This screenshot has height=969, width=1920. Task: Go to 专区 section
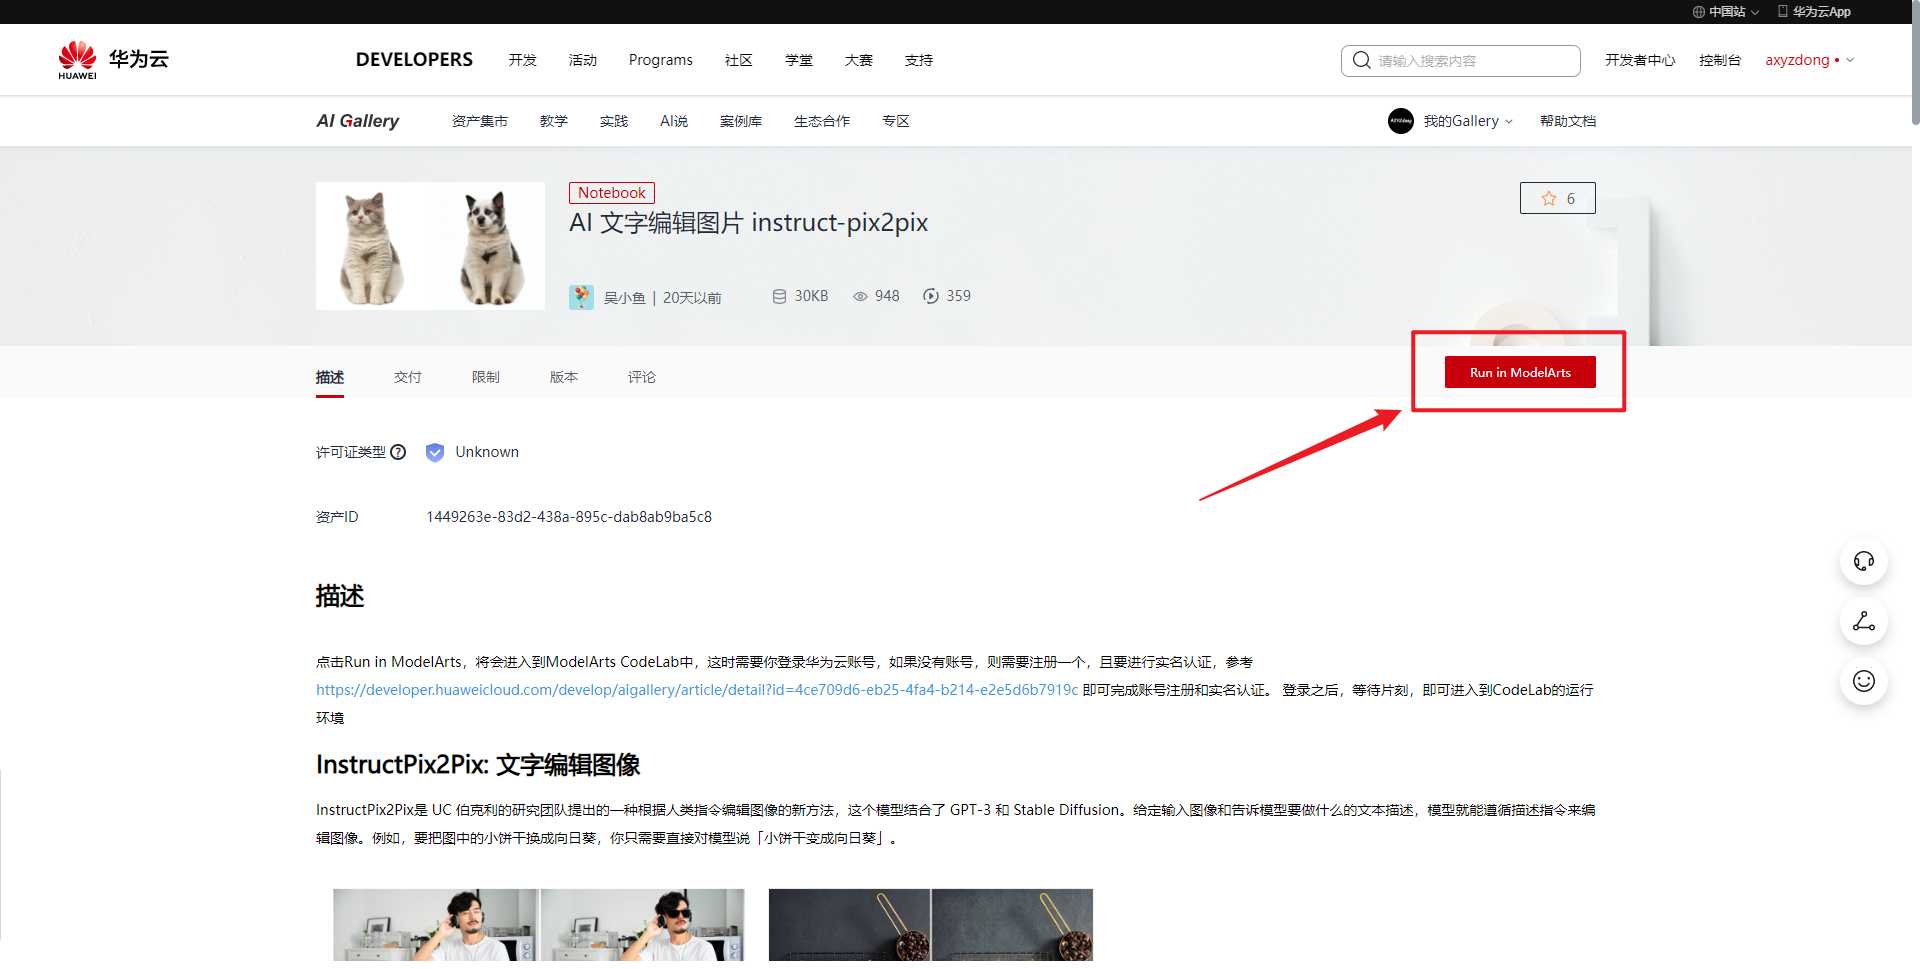tap(896, 121)
